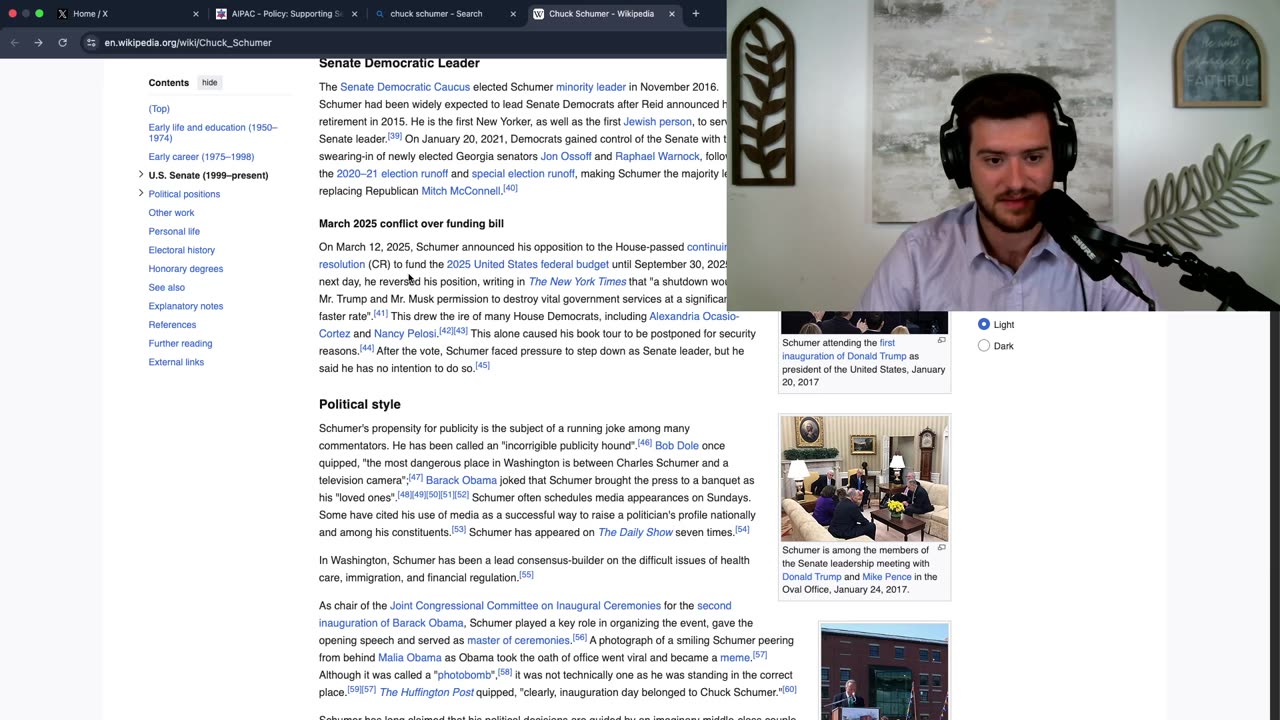Go to Early life and education section
Screen dimensions: 1280x720
[x=213, y=133]
